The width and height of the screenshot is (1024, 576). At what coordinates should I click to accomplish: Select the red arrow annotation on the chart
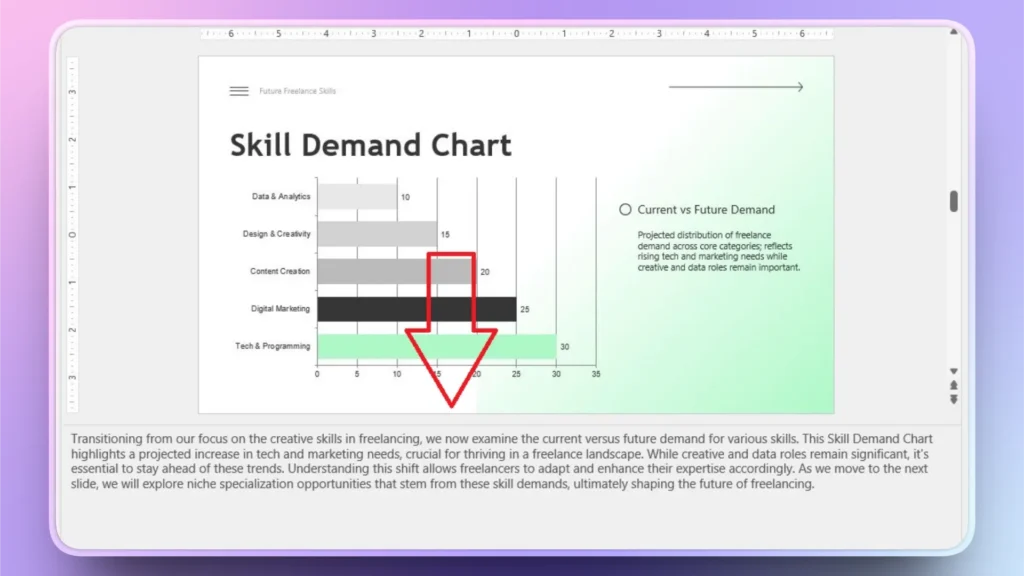[452, 330]
